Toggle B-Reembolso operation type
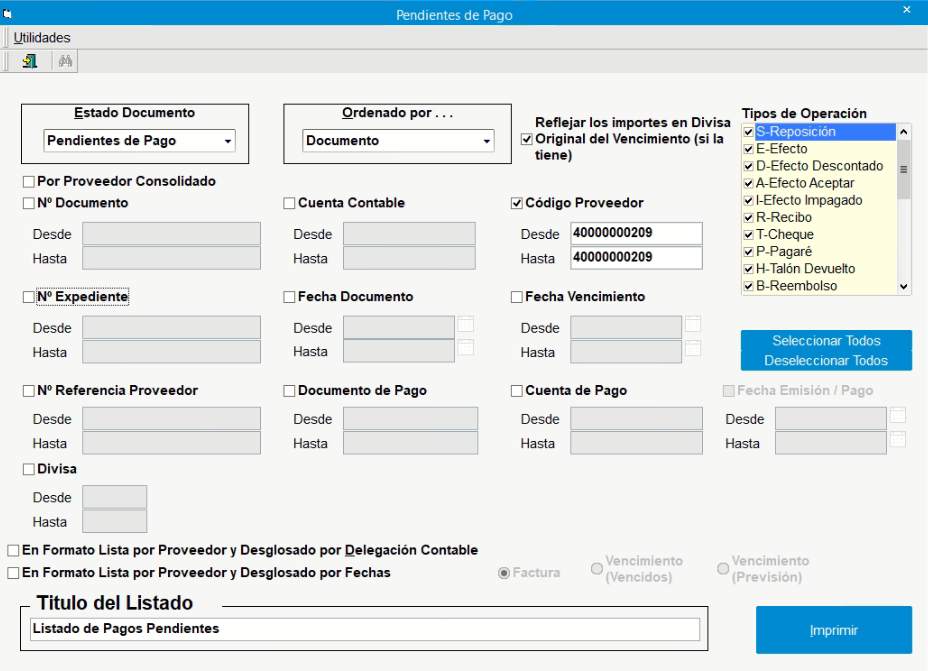The image size is (928, 671). 749,286
